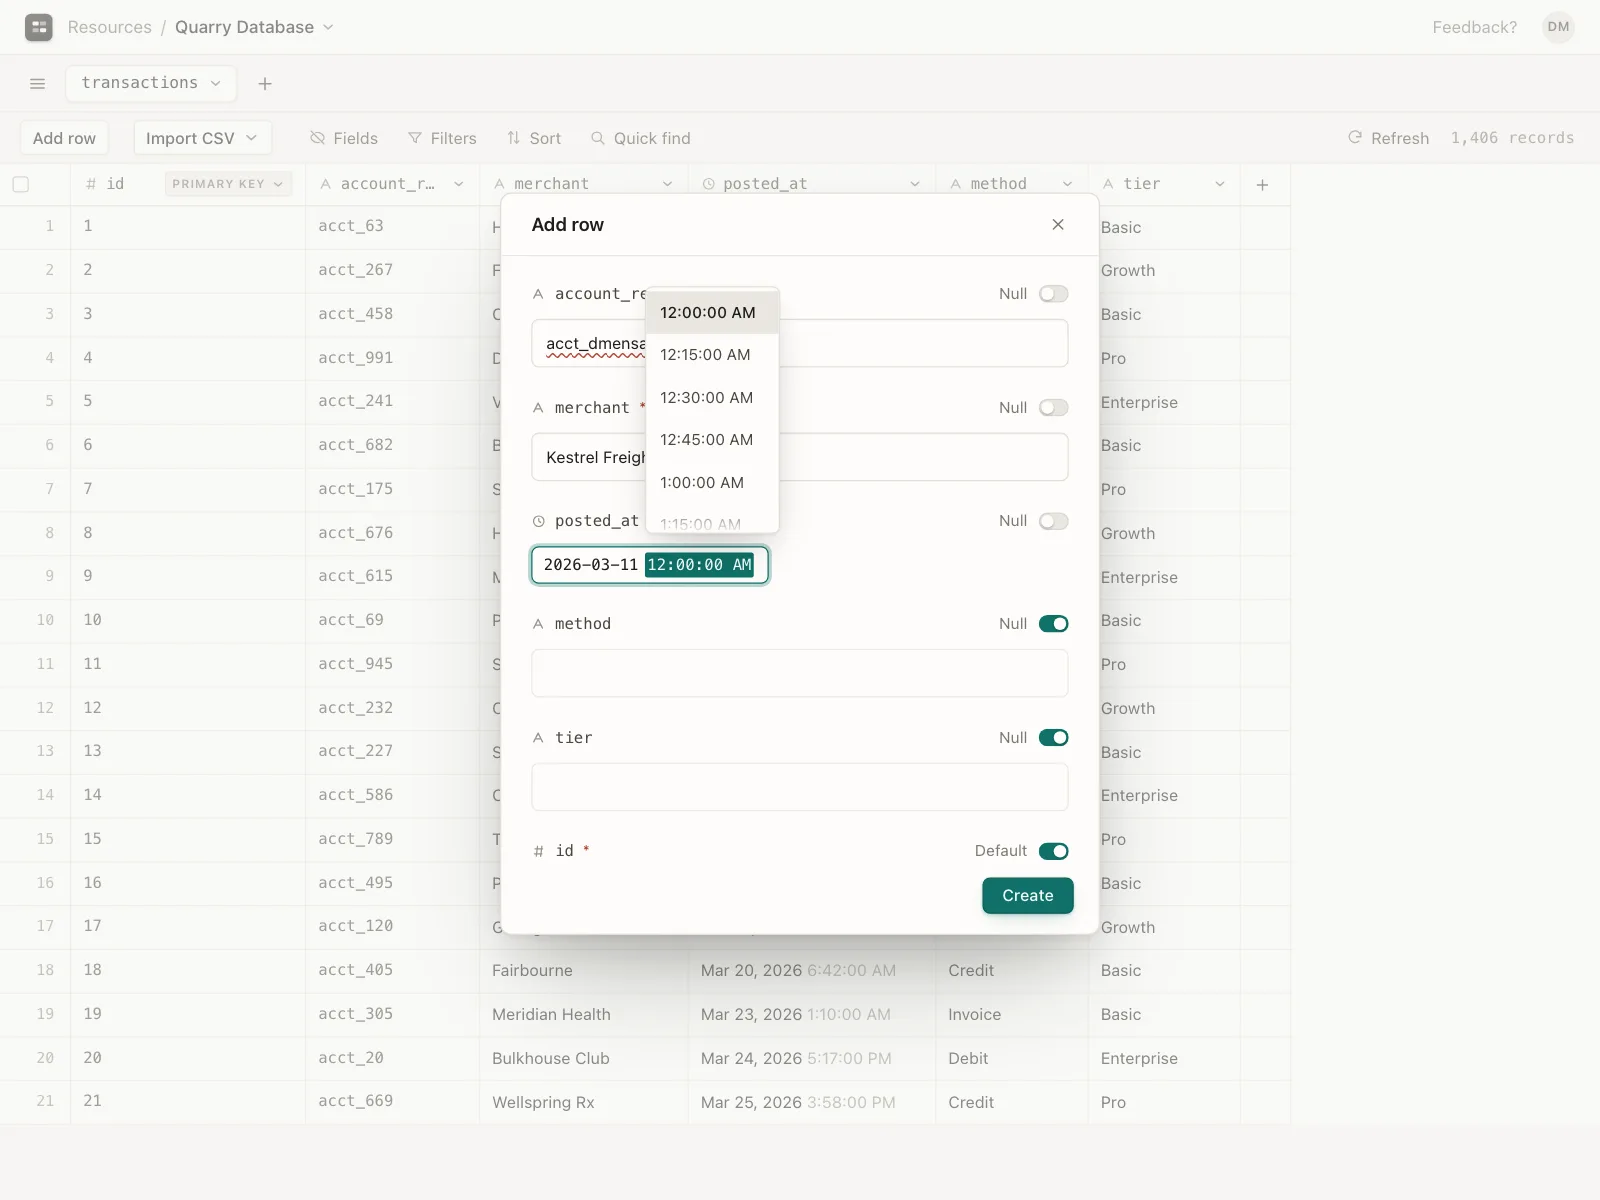Image resolution: width=1600 pixels, height=1200 pixels.
Task: Click the merchant input with Kestrel Freight
Action: [x=799, y=457]
